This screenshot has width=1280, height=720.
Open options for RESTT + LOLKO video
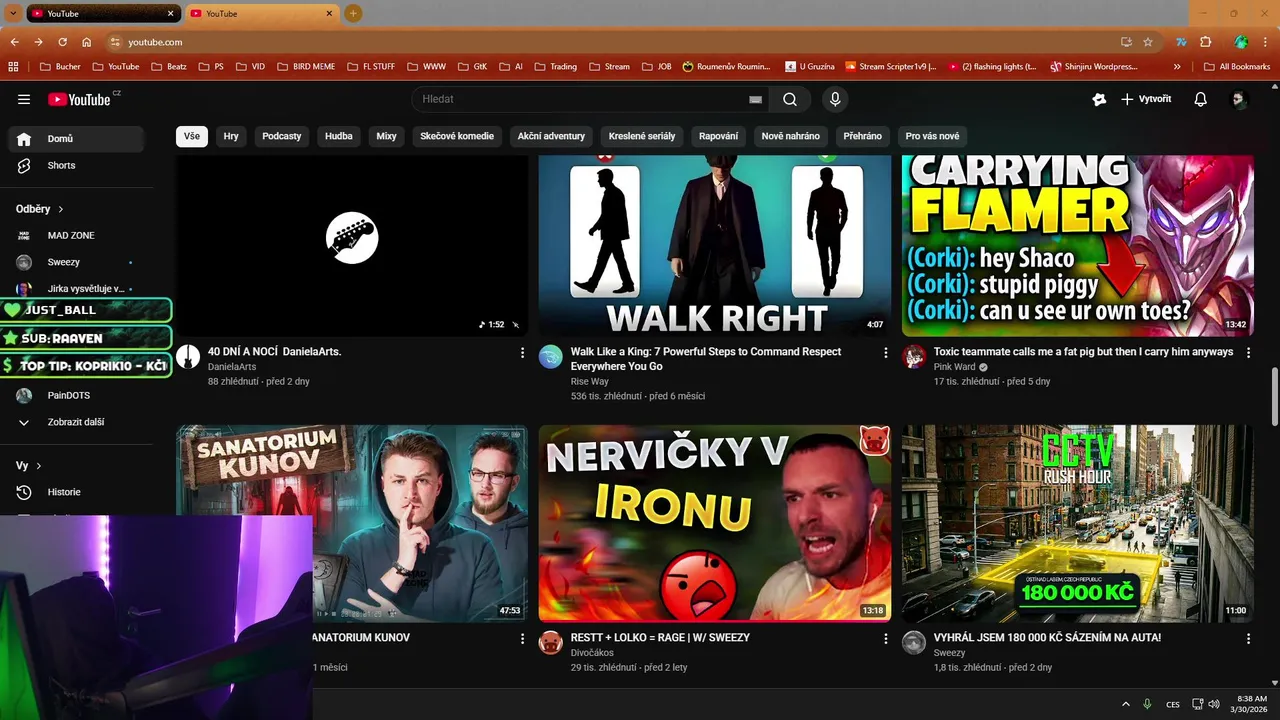[885, 639]
